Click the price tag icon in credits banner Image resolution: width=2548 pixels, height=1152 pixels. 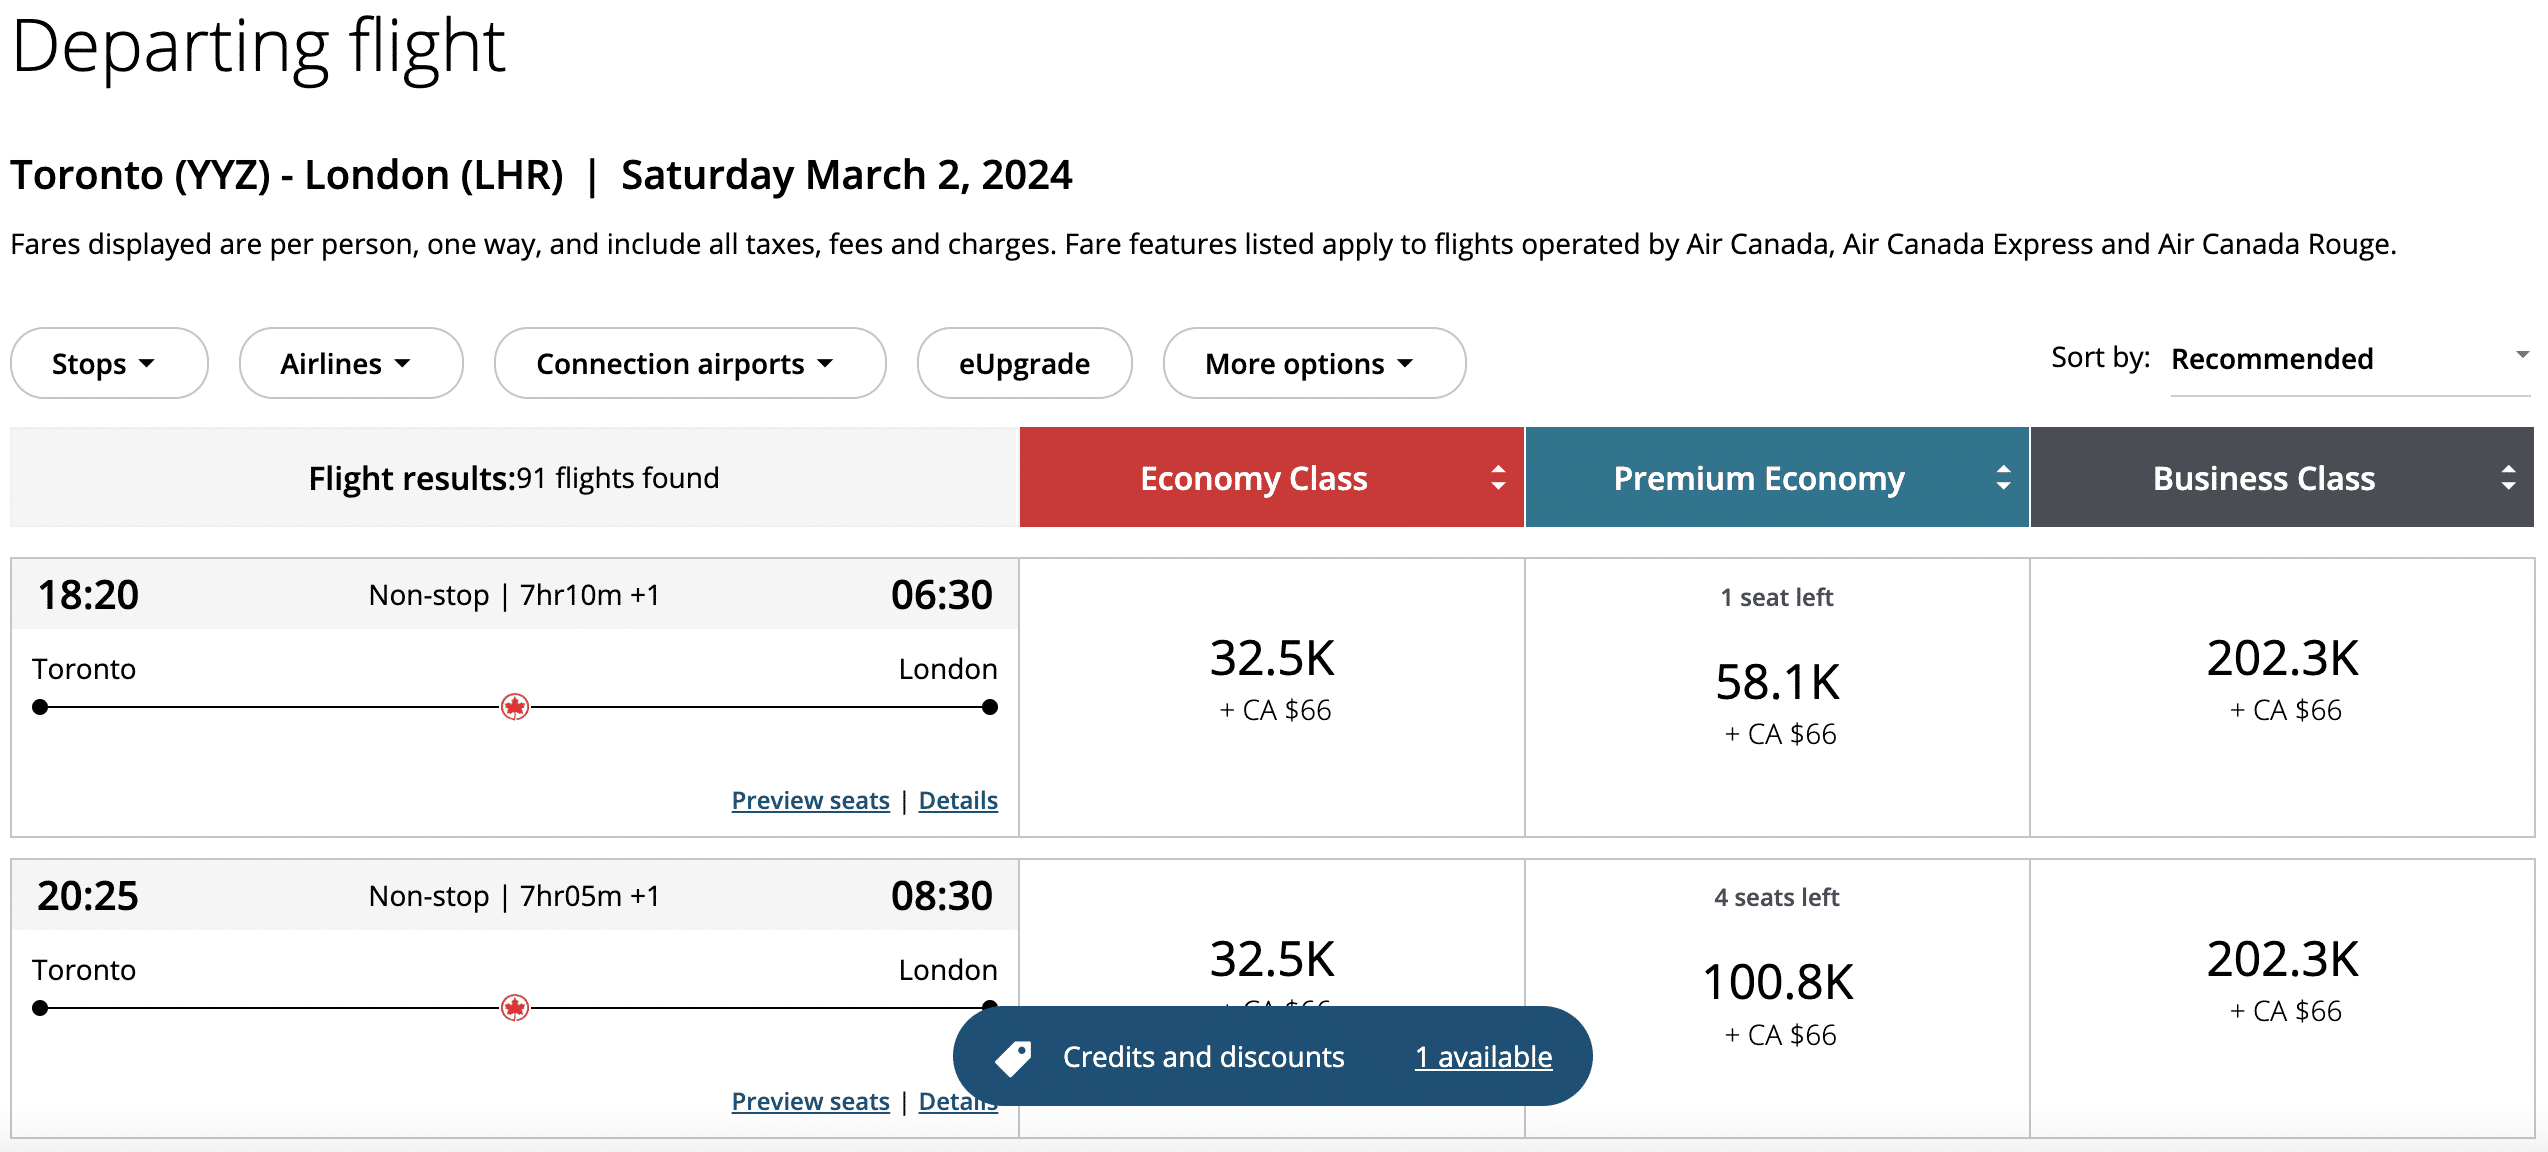coord(1013,1057)
